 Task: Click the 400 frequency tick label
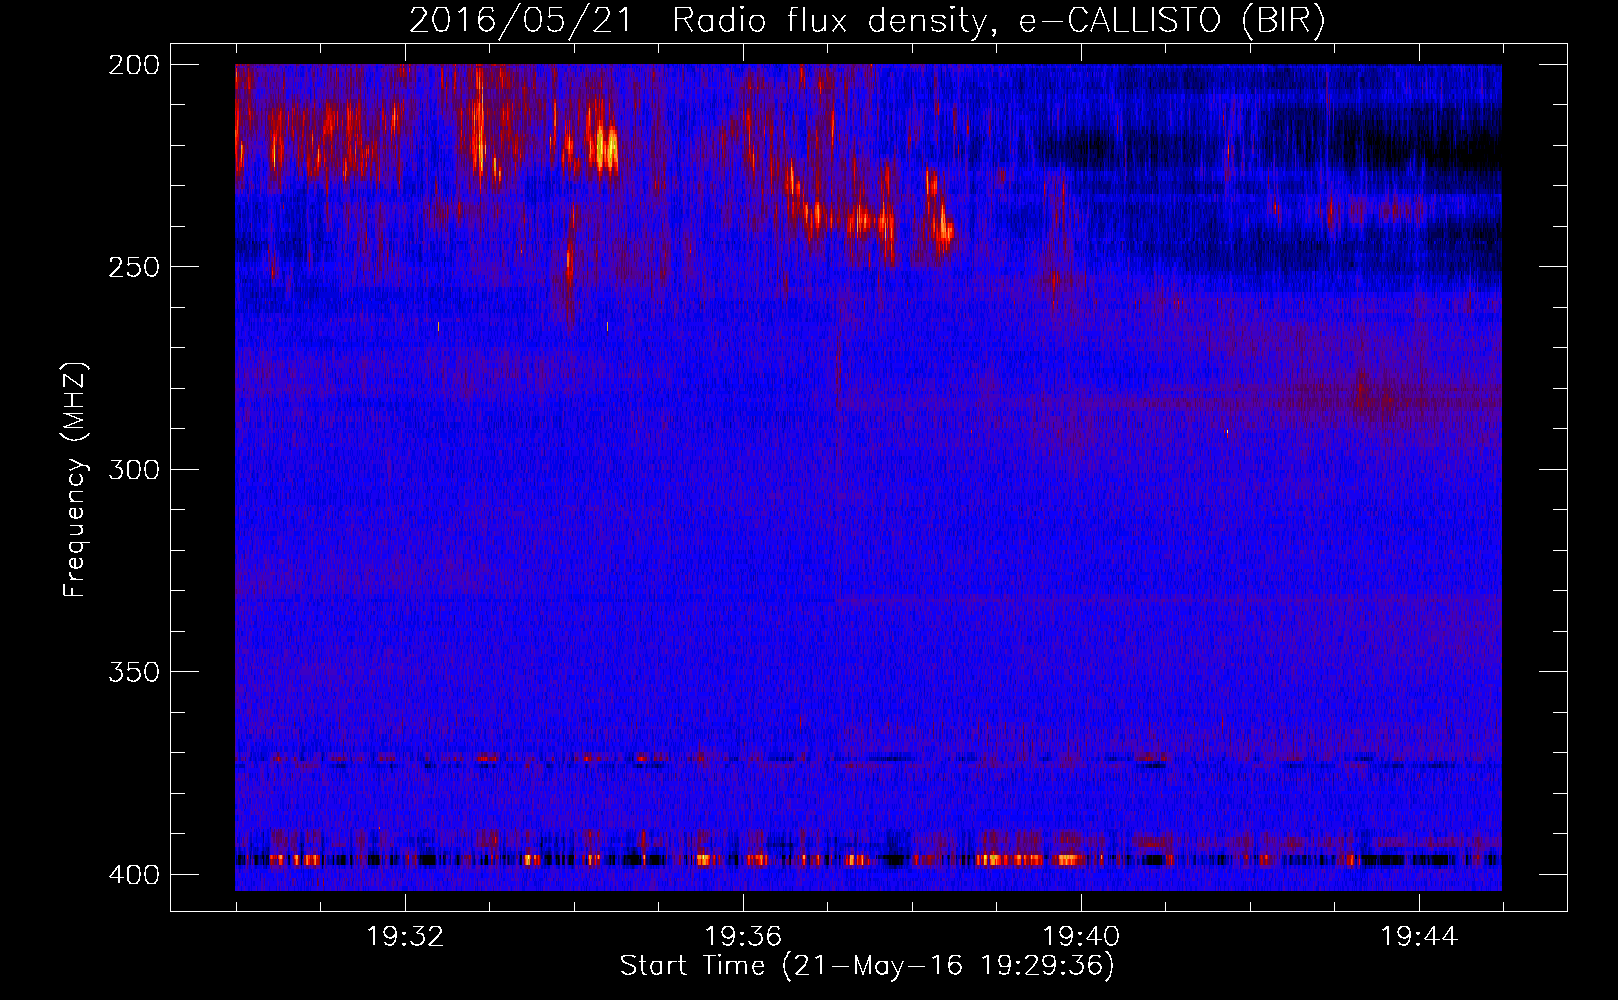pos(134,874)
